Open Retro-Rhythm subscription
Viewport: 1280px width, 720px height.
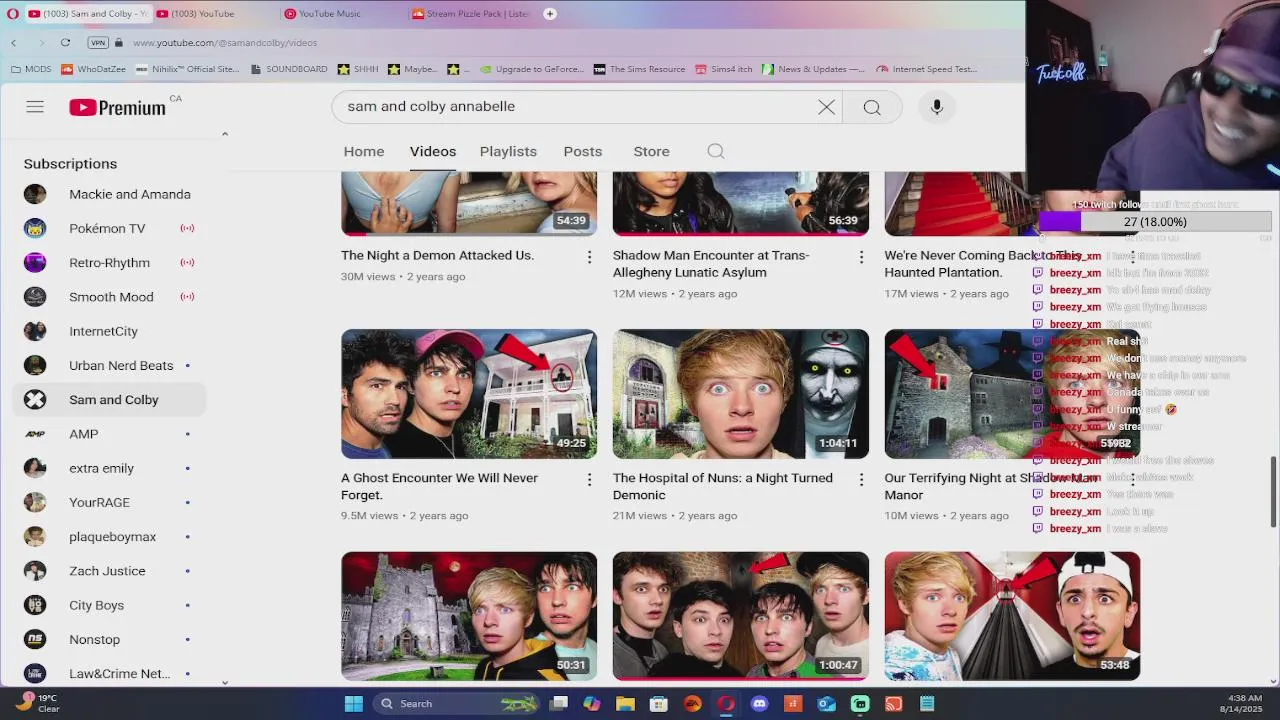pos(110,263)
